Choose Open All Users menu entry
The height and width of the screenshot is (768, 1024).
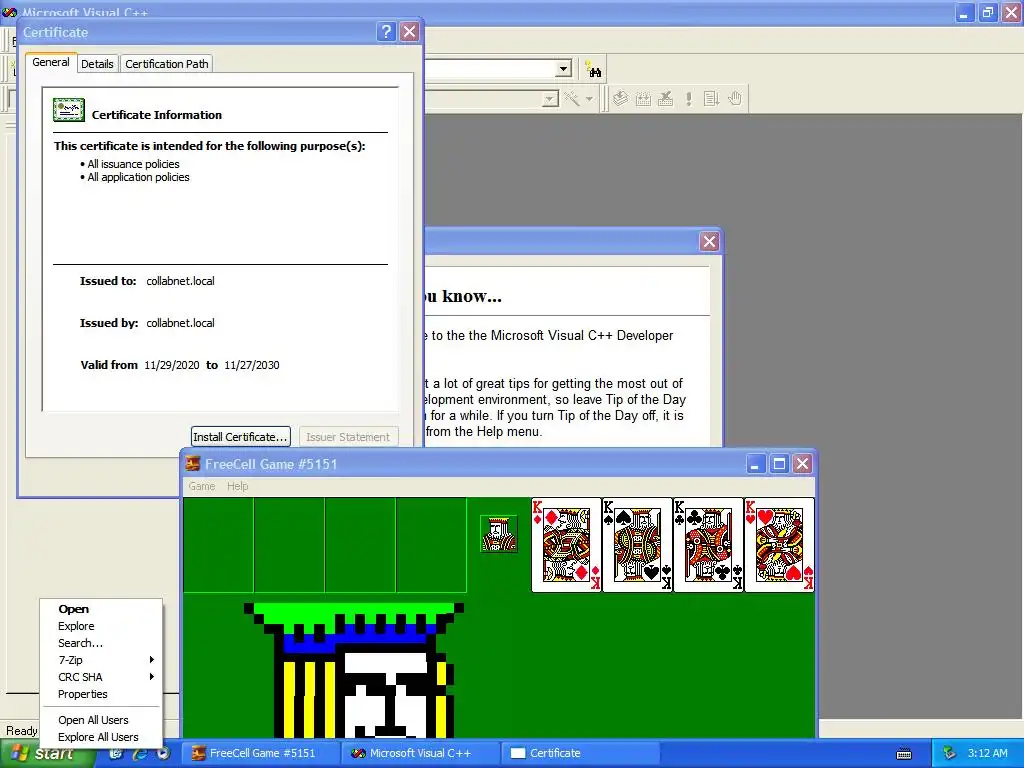[x=101, y=720]
